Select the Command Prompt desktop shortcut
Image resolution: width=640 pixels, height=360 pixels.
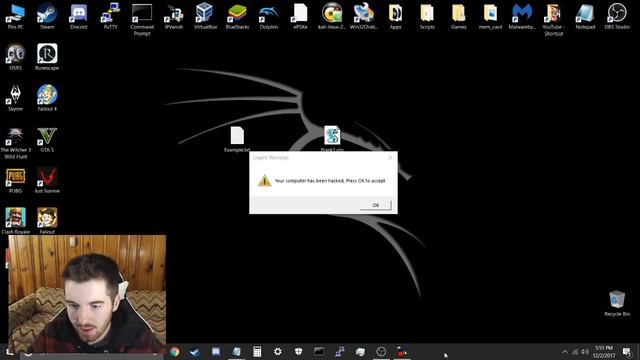click(142, 20)
